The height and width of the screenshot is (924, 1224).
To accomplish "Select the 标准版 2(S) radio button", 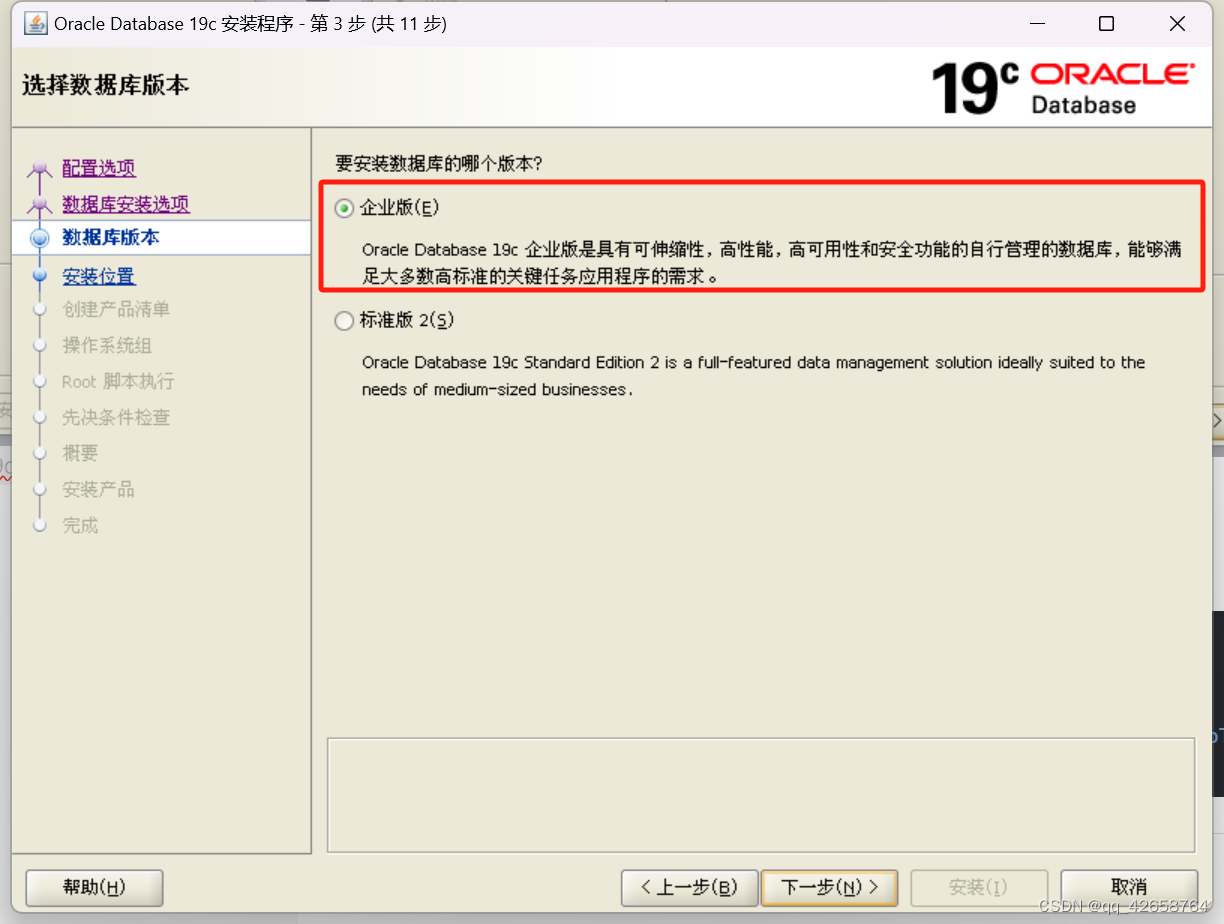I will (344, 320).
